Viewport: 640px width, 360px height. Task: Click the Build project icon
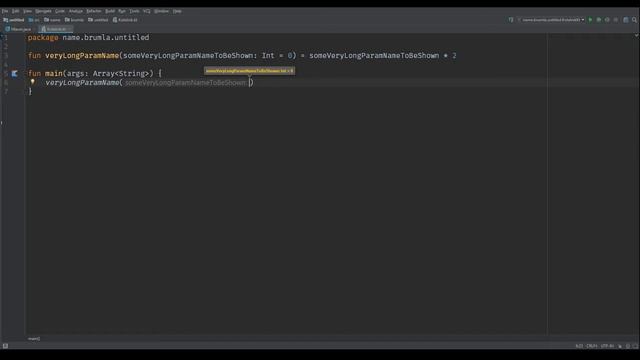[x=511, y=20]
